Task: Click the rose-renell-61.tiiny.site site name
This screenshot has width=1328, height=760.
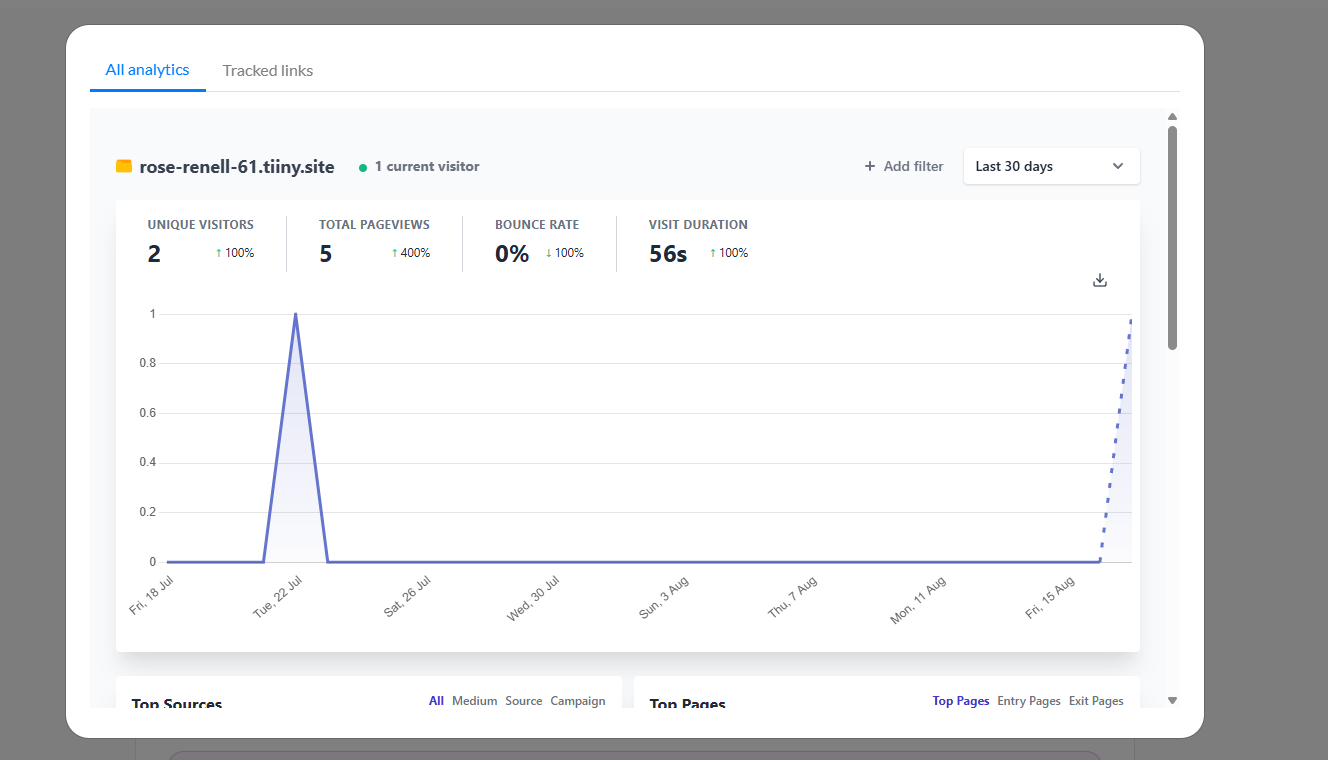Action: 237,167
